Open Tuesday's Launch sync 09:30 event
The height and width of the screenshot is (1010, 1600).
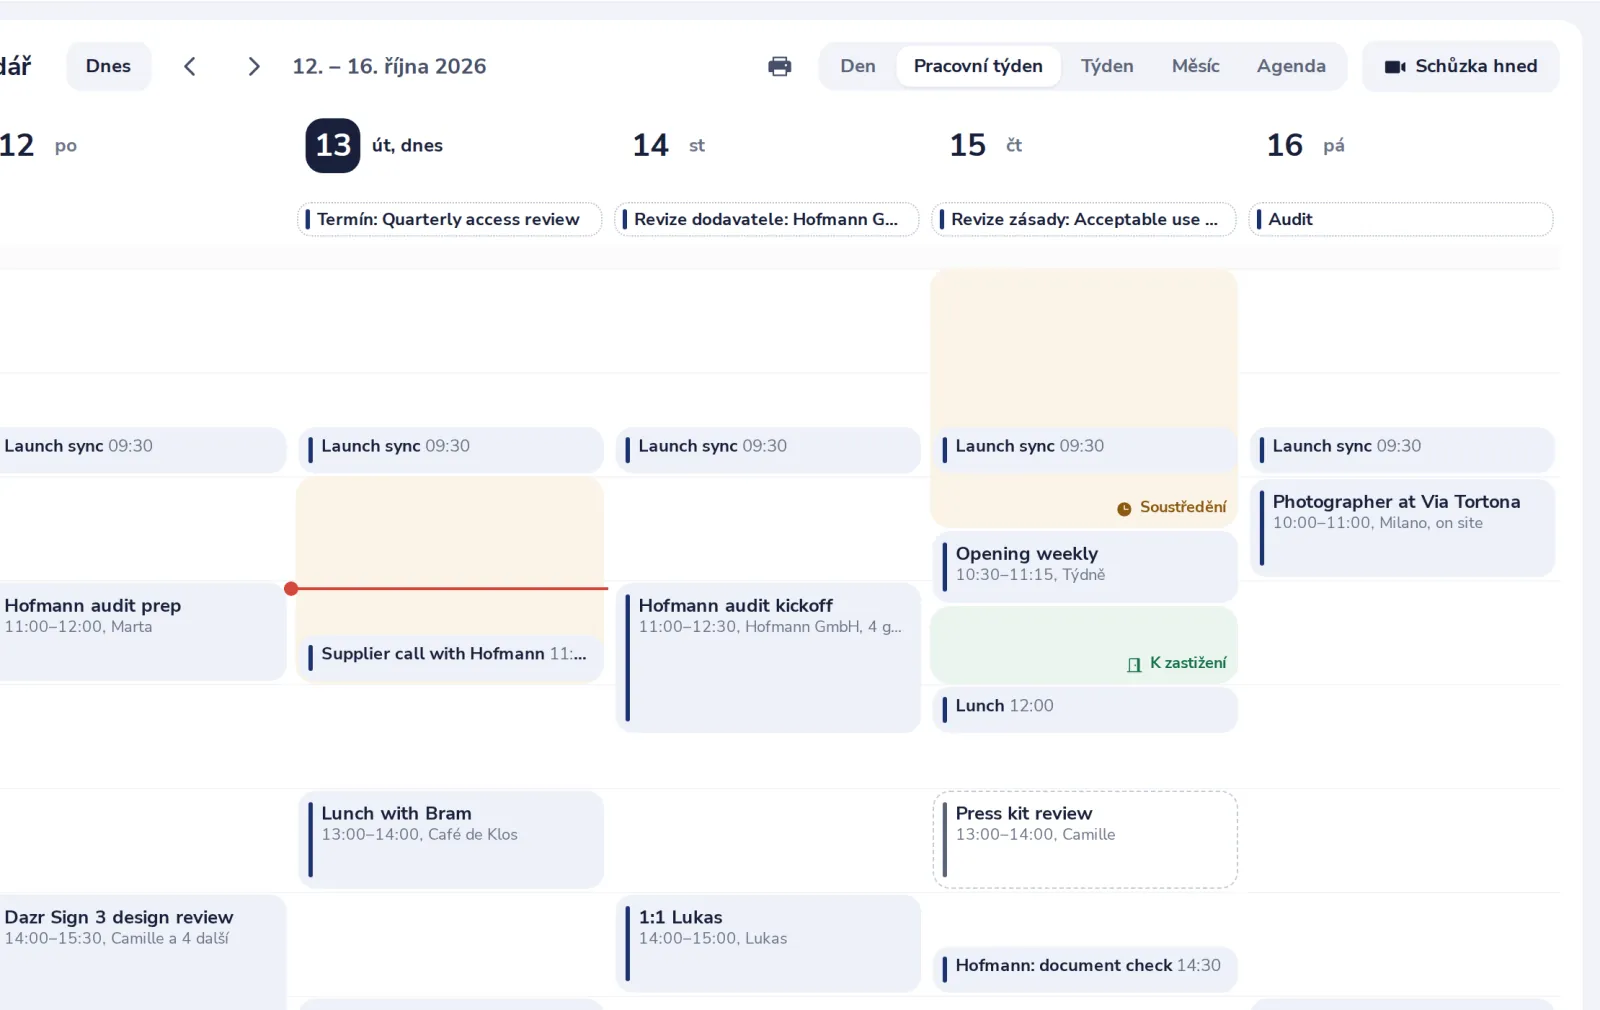click(450, 449)
